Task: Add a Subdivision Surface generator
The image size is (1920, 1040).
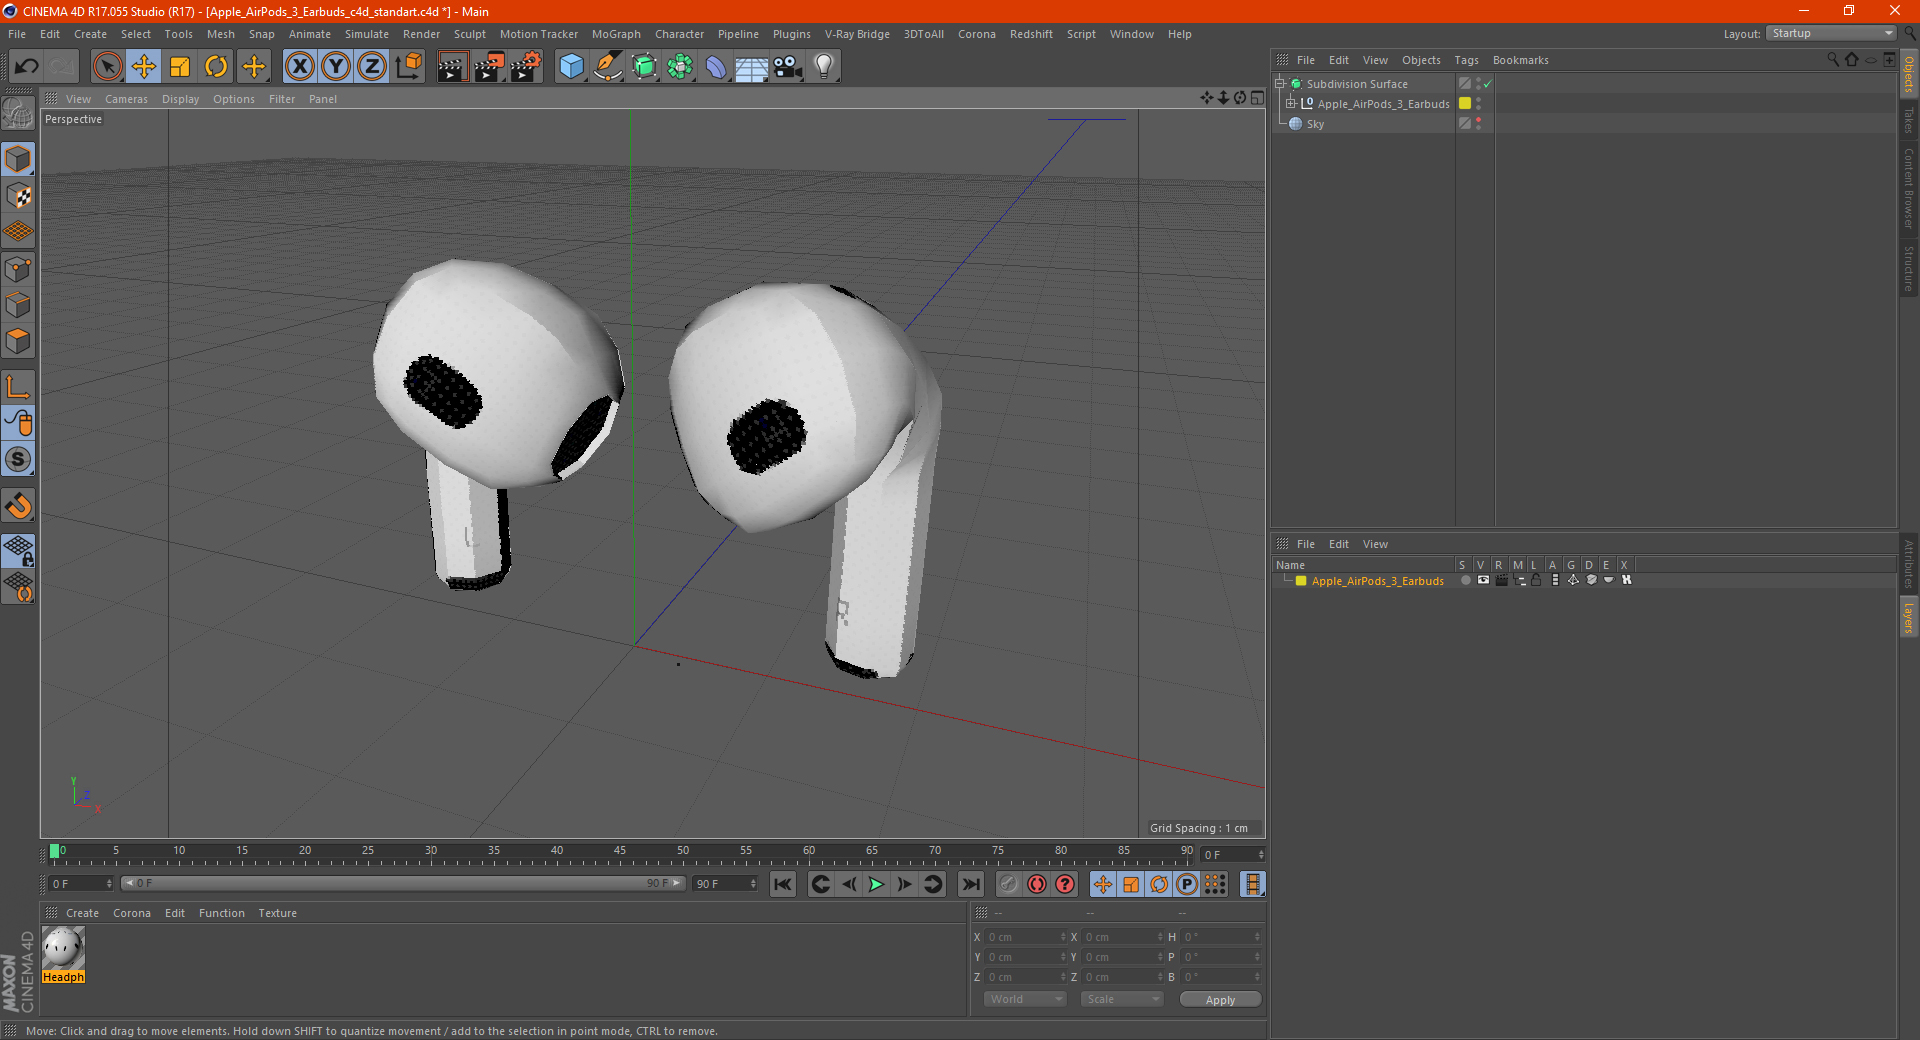Action: point(644,67)
